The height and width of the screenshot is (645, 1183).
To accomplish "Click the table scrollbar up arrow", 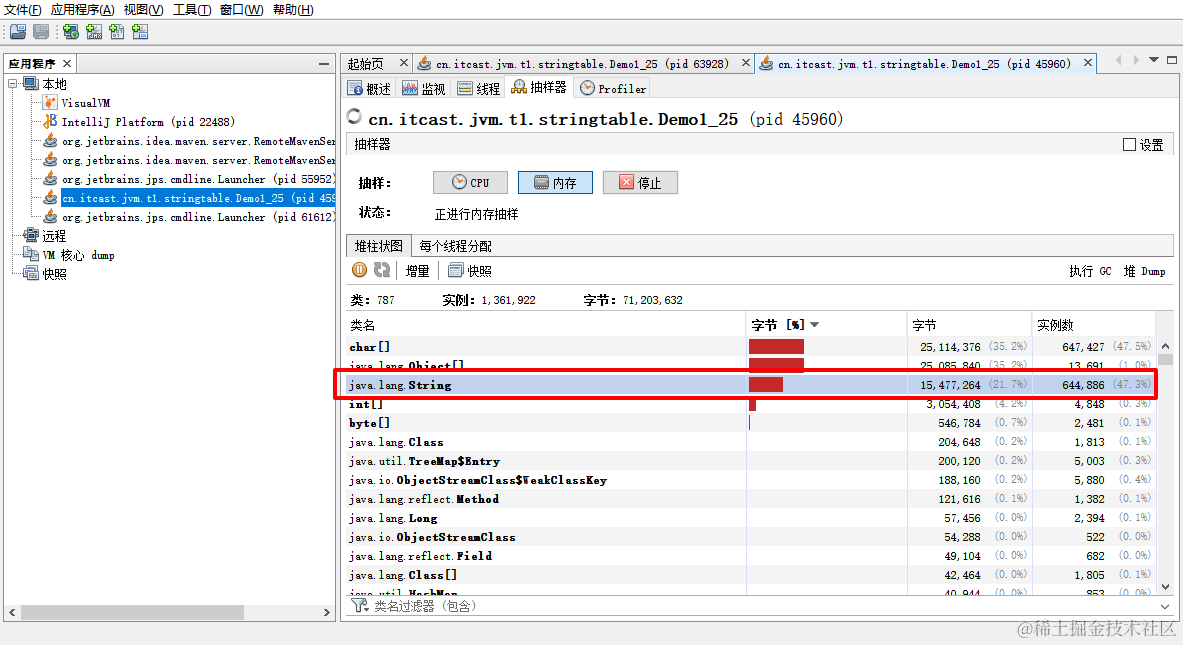I will point(1166,344).
